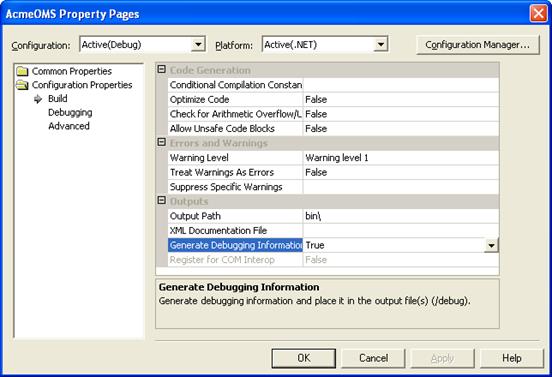Image resolution: width=552 pixels, height=377 pixels.
Task: Click the Output Path value field
Action: point(401,216)
